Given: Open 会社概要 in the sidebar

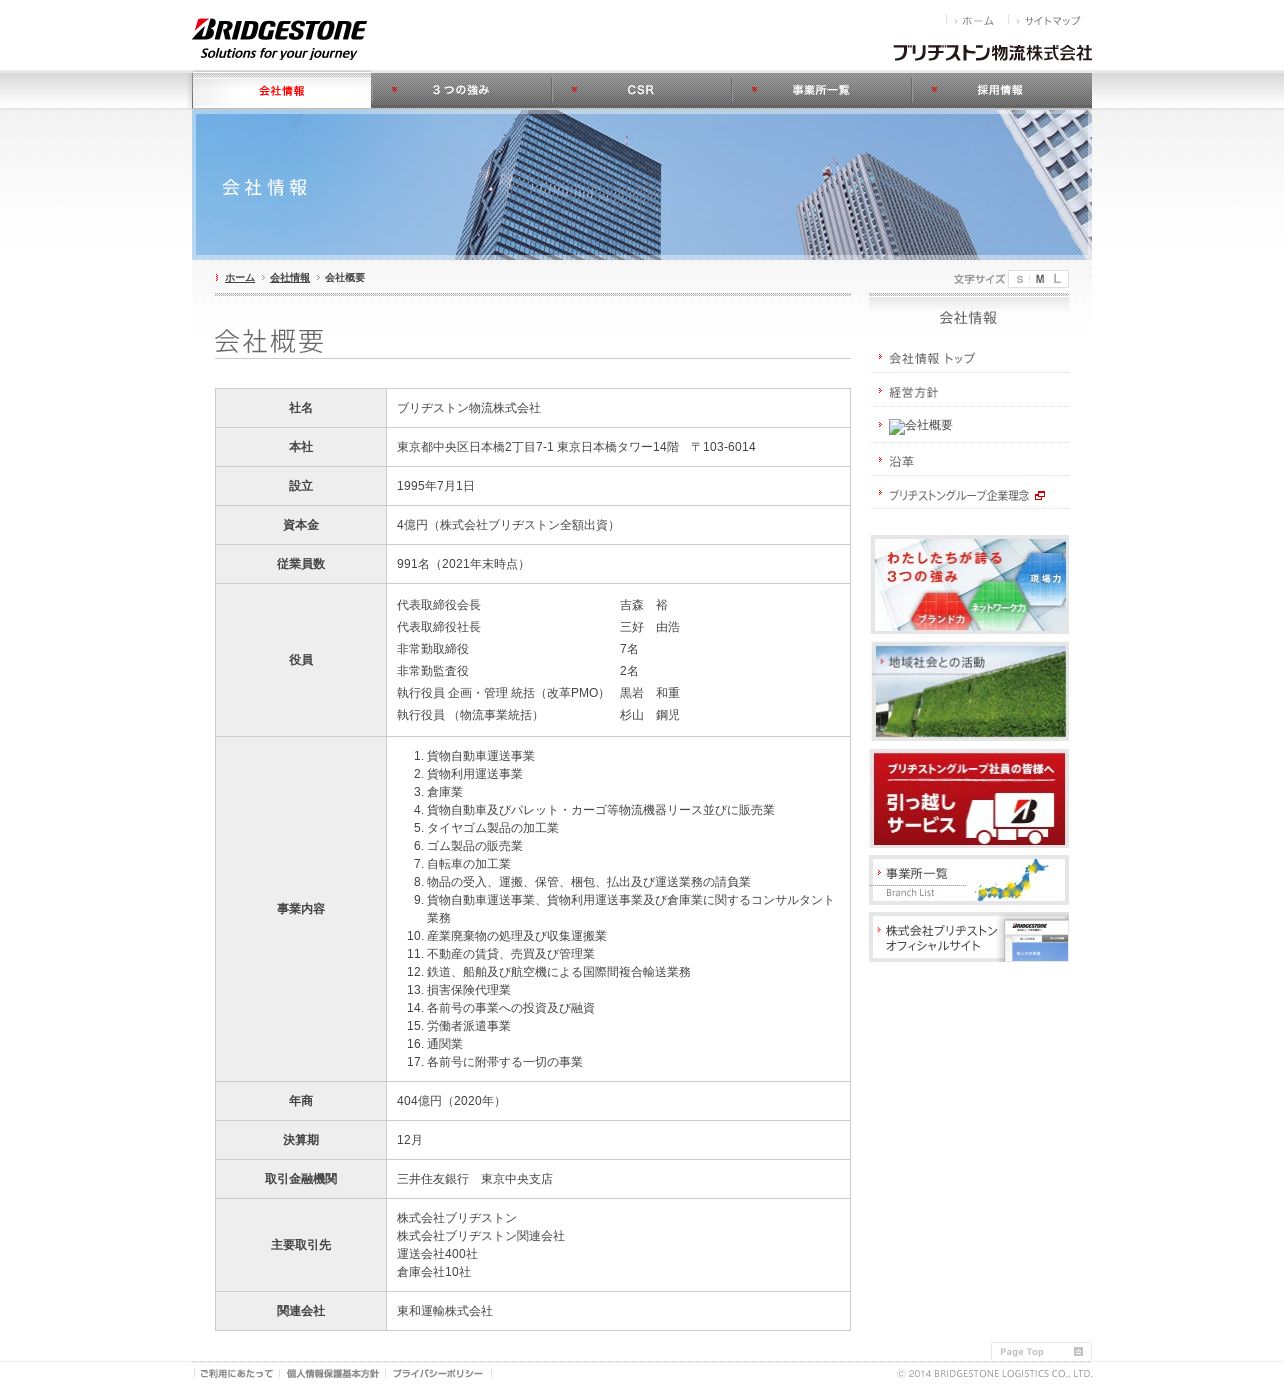Looking at the screenshot, I should coord(921,426).
